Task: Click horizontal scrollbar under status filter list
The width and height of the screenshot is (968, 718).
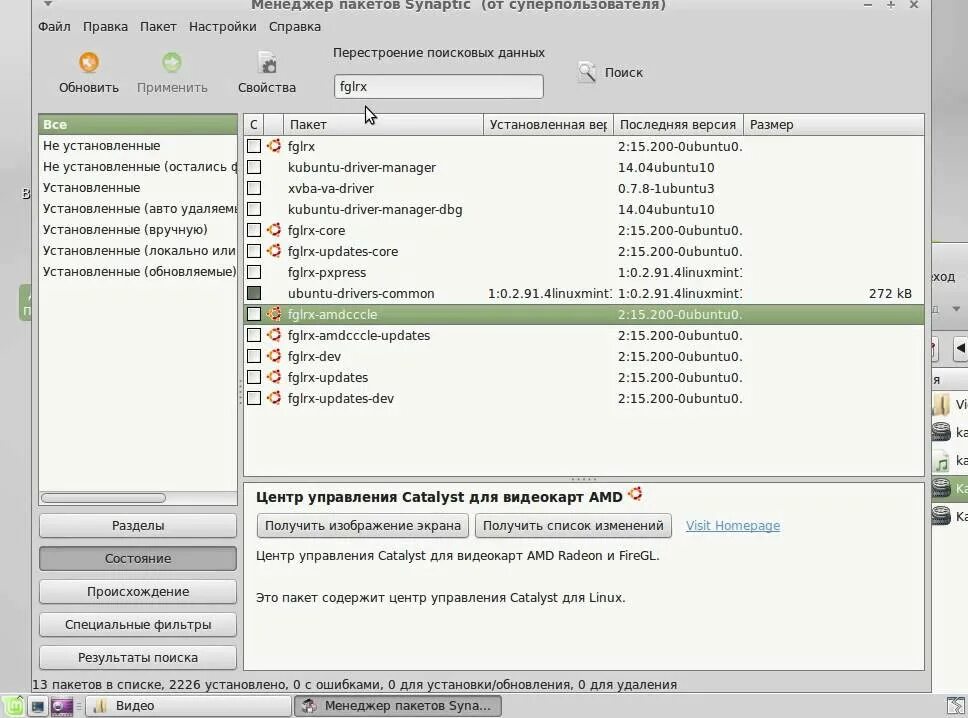Action: [103, 498]
